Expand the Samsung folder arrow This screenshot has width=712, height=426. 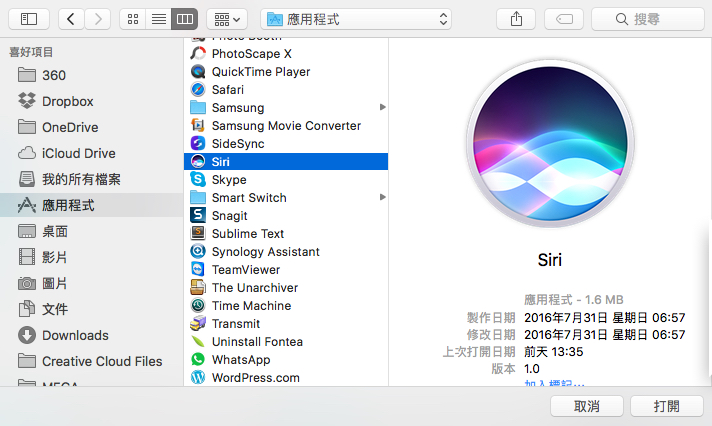point(382,107)
